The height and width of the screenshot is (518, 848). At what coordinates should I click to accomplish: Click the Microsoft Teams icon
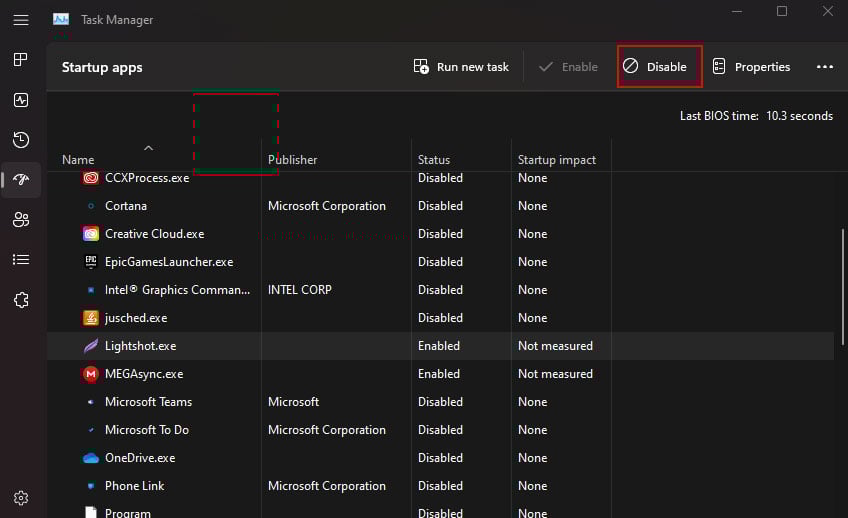(x=91, y=402)
